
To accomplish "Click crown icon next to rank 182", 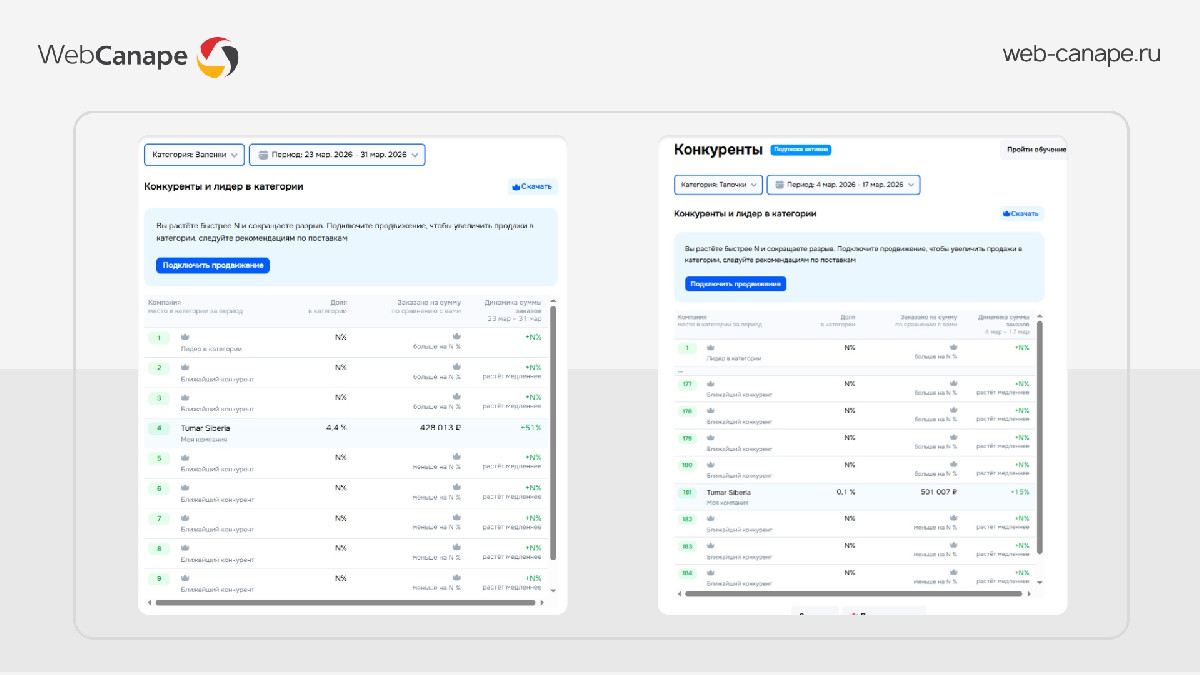I will pos(711,519).
